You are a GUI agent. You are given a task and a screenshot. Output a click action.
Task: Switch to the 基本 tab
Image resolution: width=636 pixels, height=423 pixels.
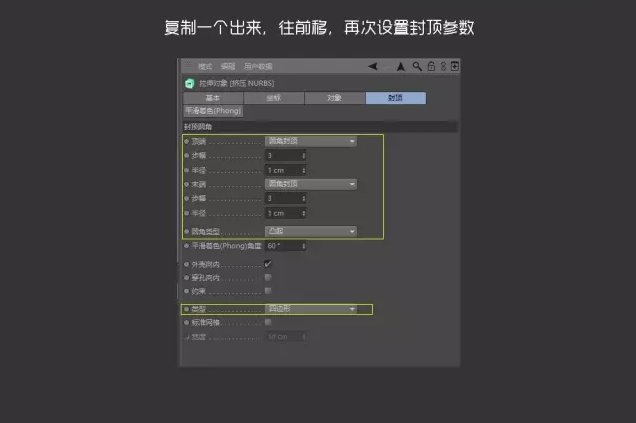click(213, 98)
